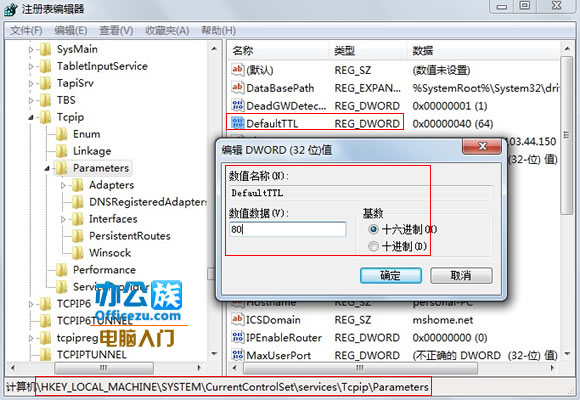Screen dimensions: 580x400
Task: Click the ICSDomain string value icon
Action: [237, 319]
